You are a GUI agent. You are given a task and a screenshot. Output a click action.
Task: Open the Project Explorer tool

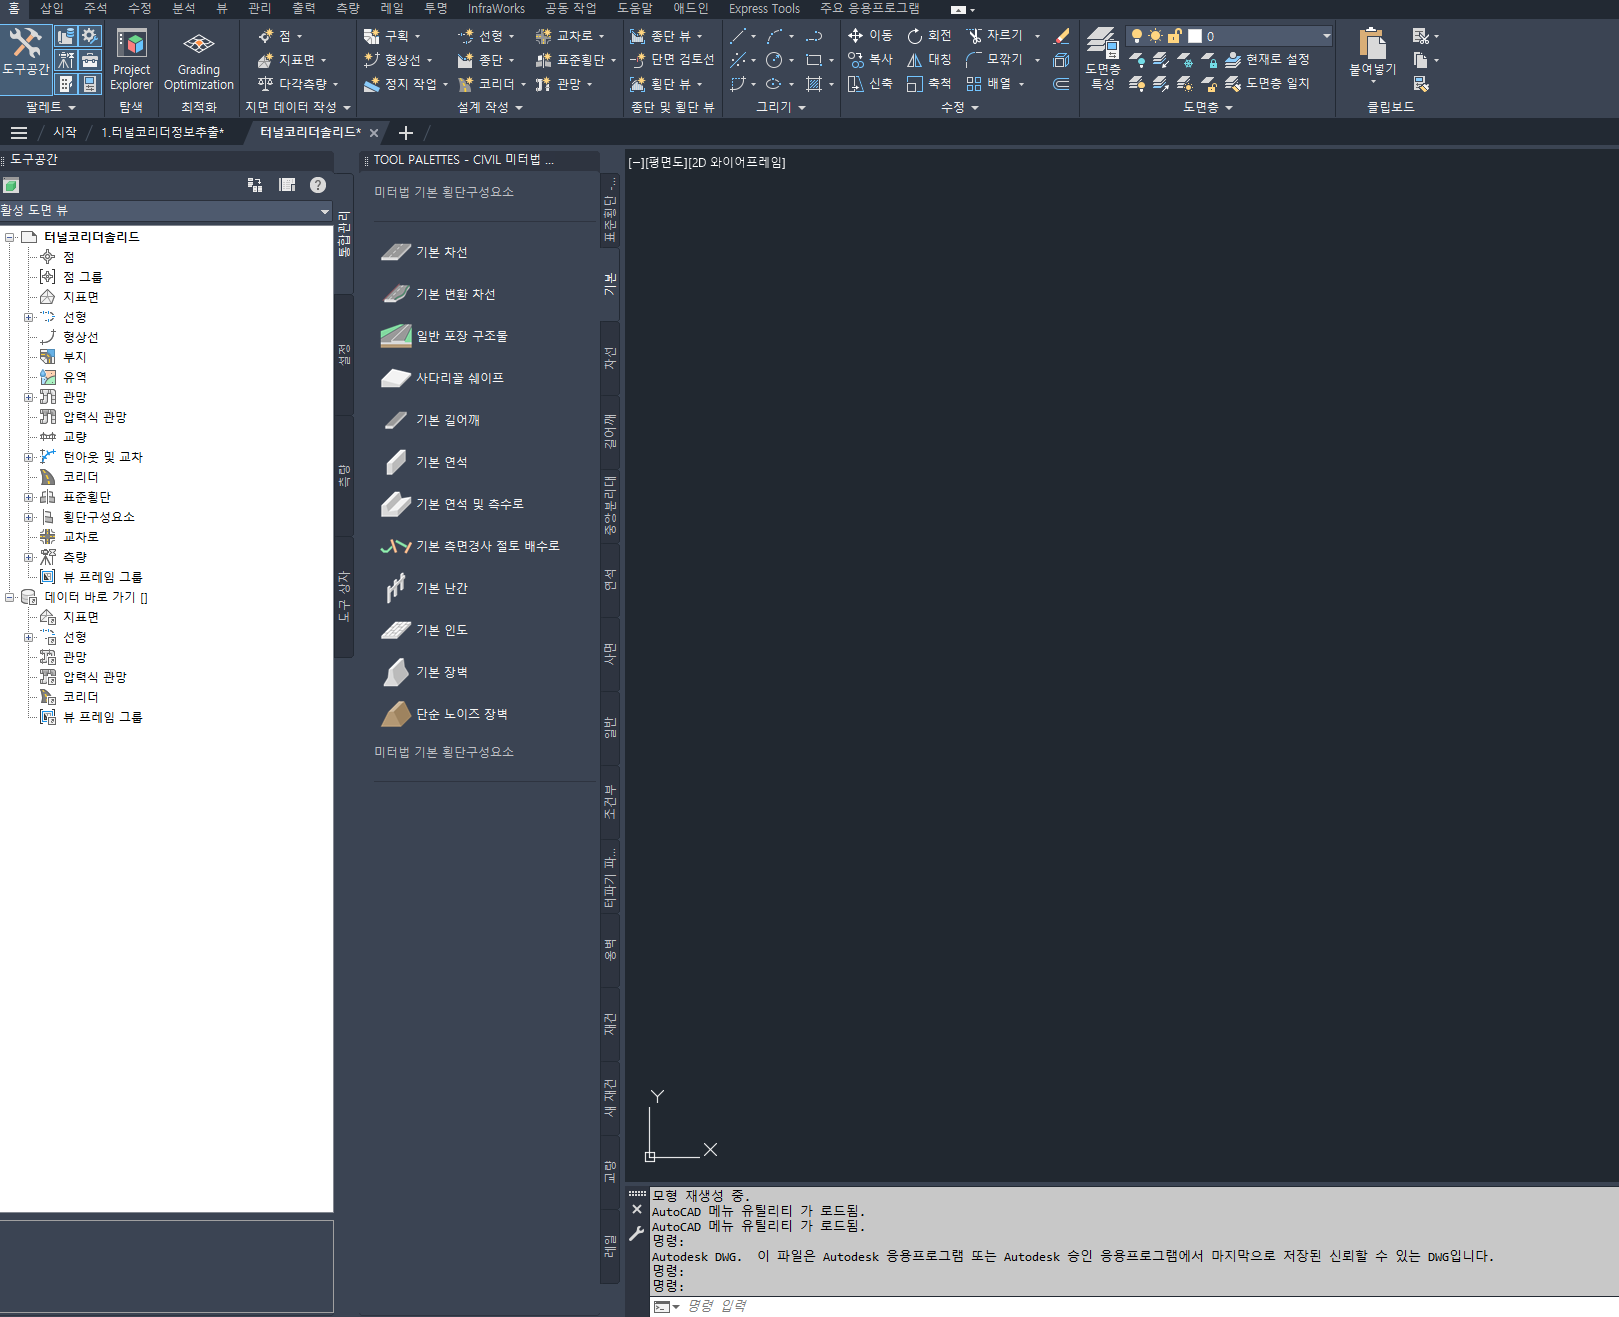131,60
